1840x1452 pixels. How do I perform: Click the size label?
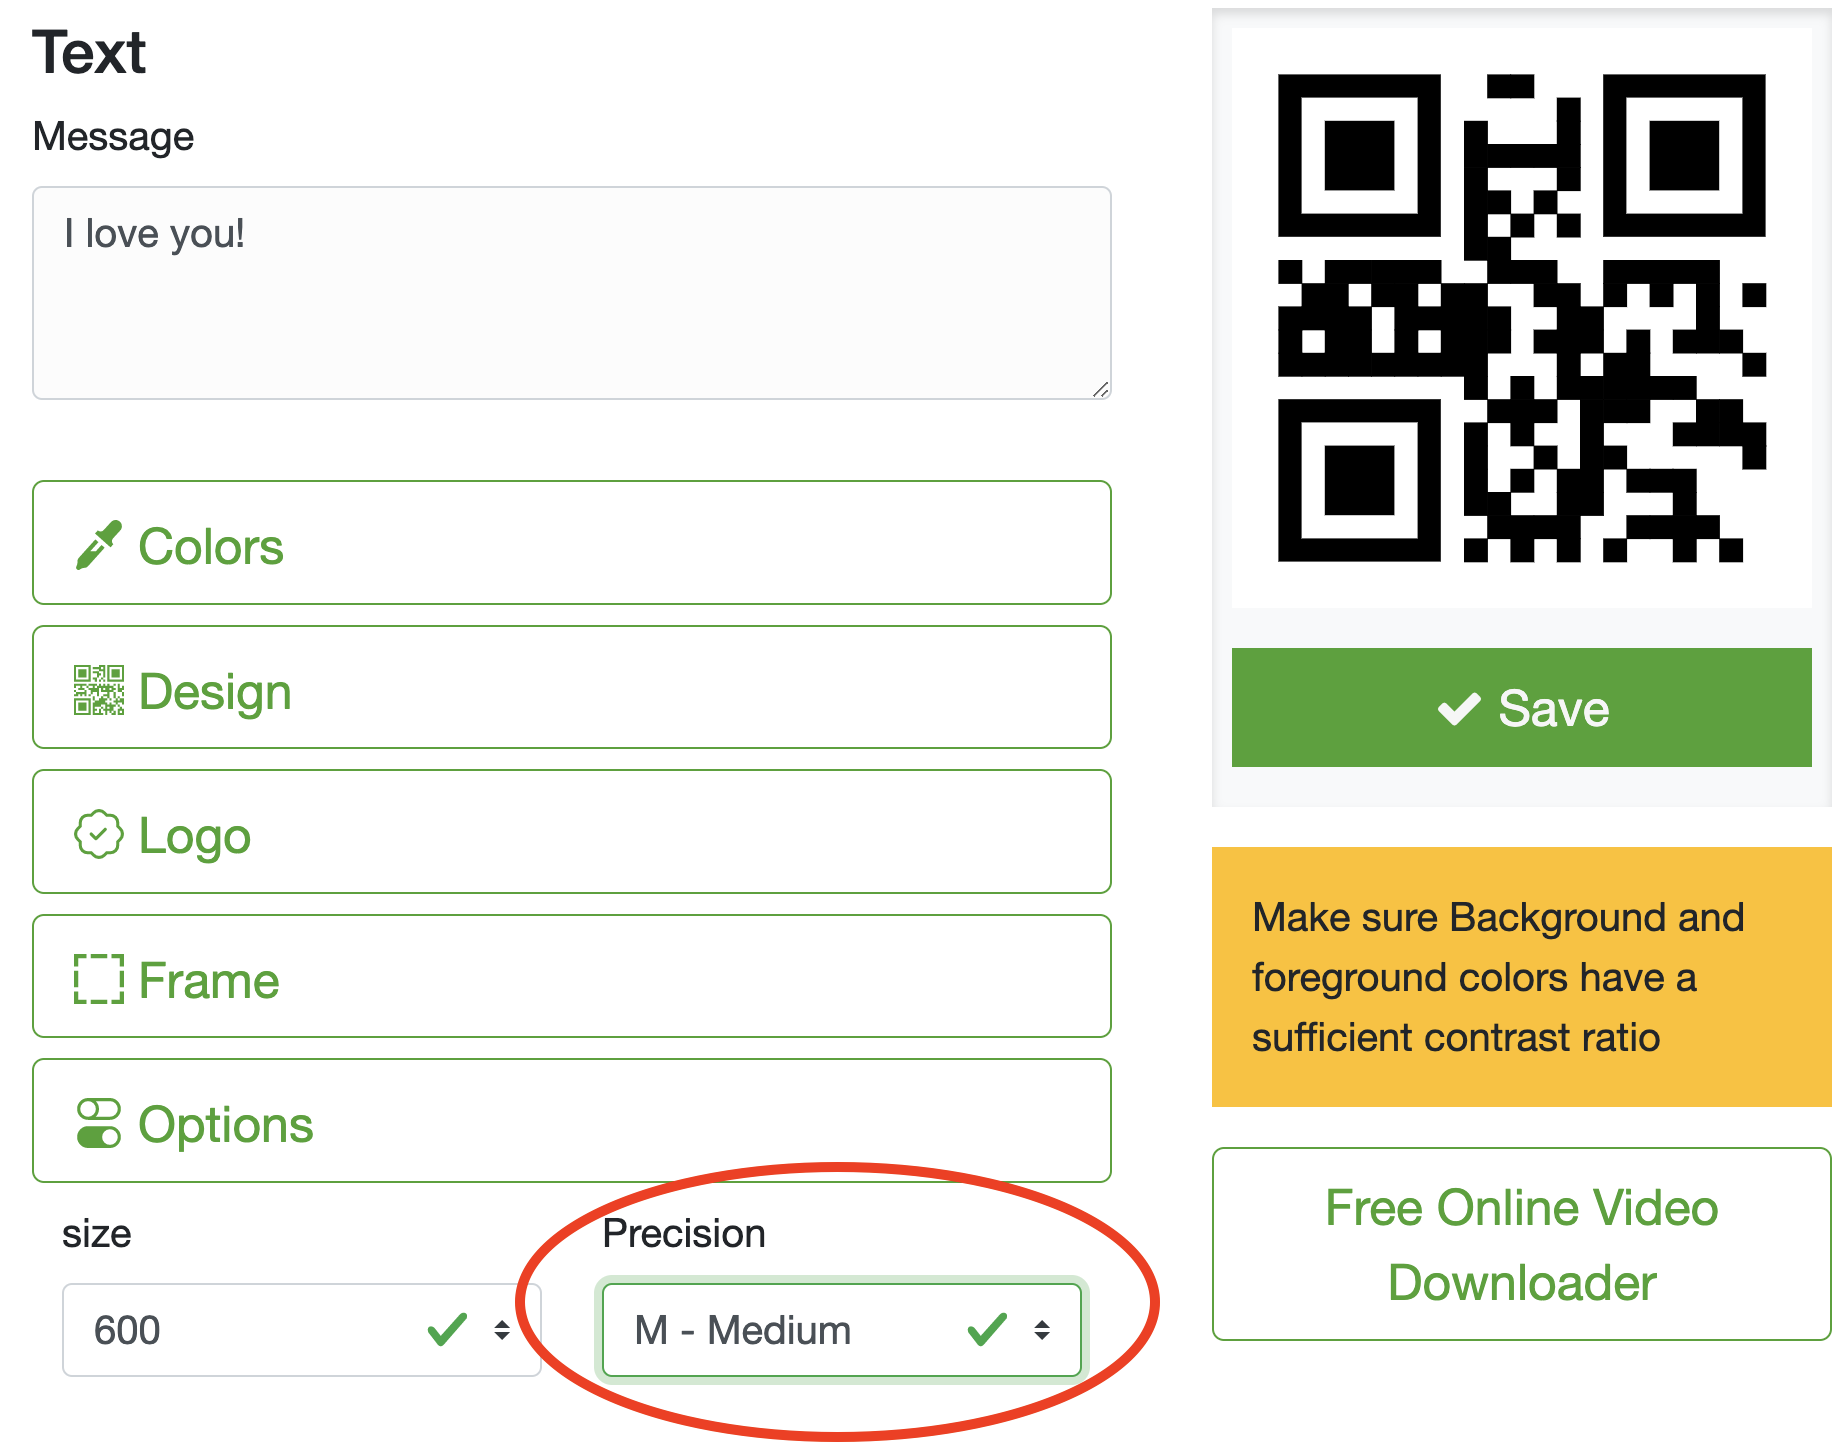(97, 1234)
